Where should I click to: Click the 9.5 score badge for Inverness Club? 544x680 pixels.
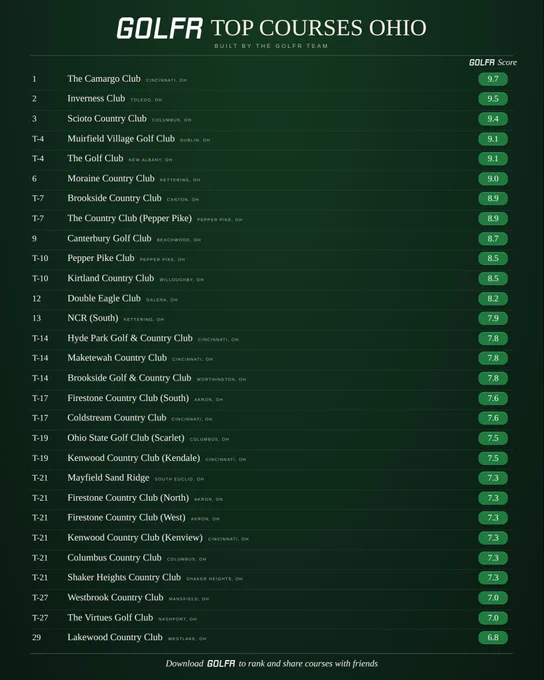(x=493, y=99)
